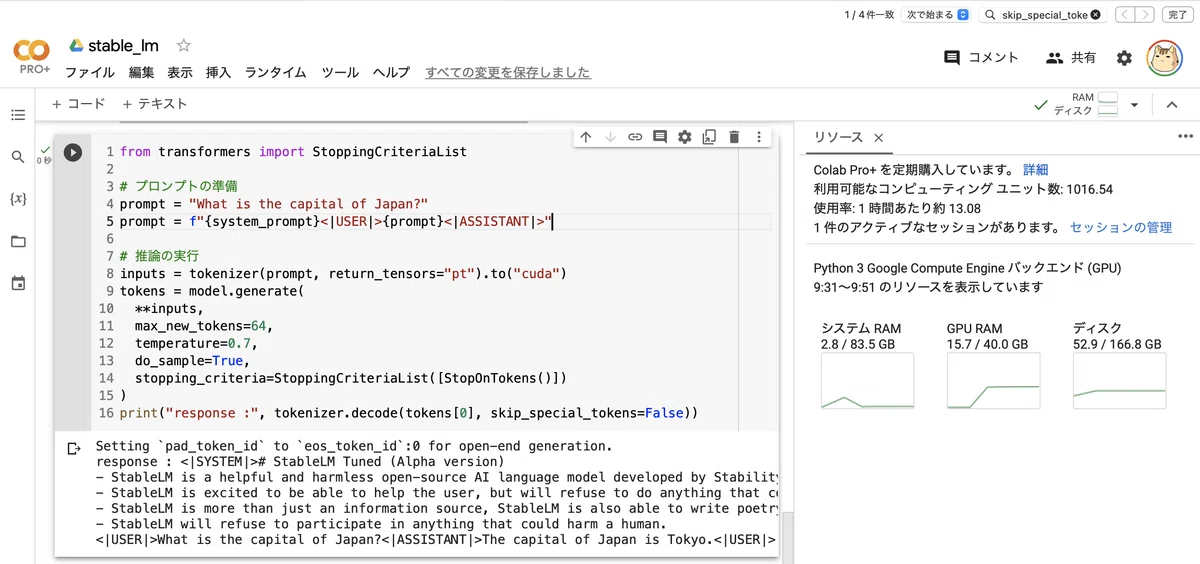Open notebook settings gear icon
The image size is (1200, 564).
pyautogui.click(x=1124, y=58)
